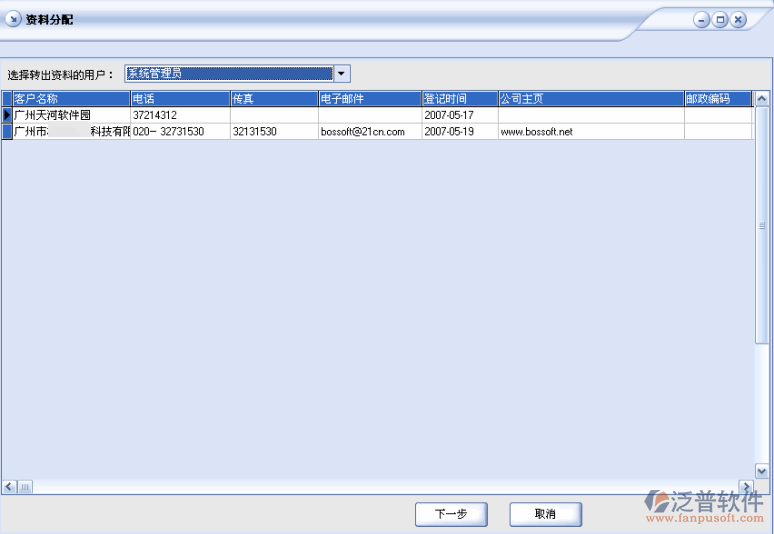Click email cell bossoft@21cn.com
Screen dimensions: 774x534
coord(370,131)
